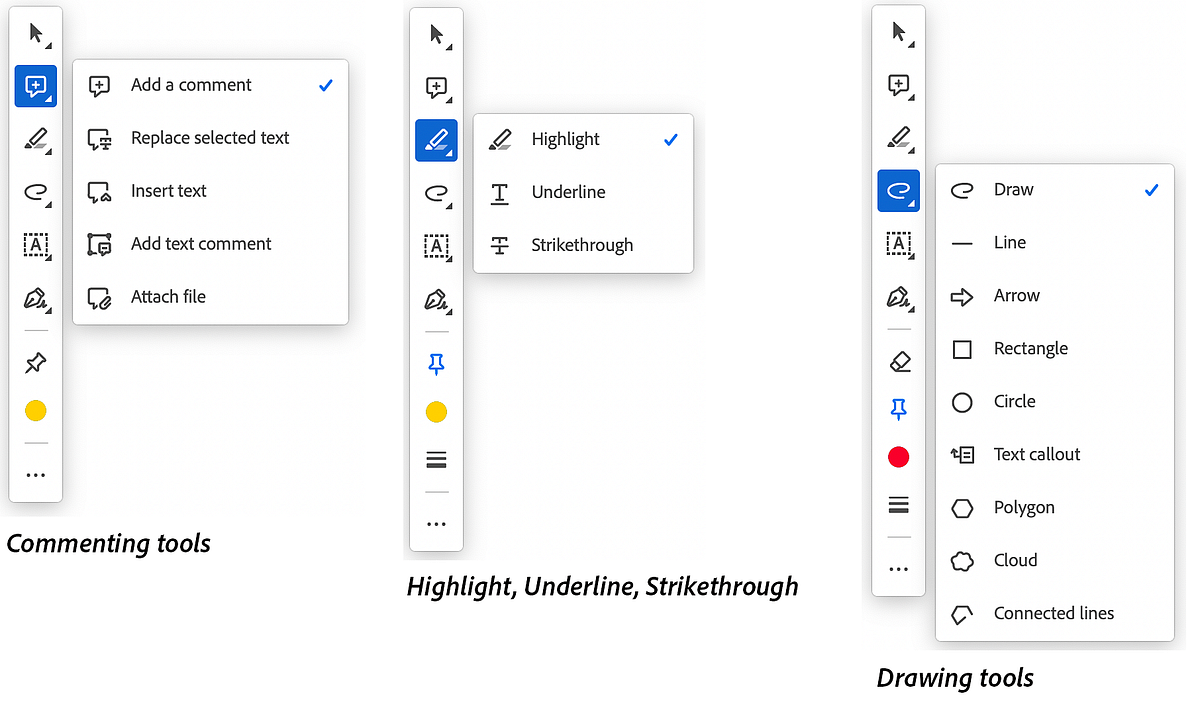This screenshot has width=1200, height=704.
Task: Choose Replace selected text from the menu
Action: tap(210, 138)
